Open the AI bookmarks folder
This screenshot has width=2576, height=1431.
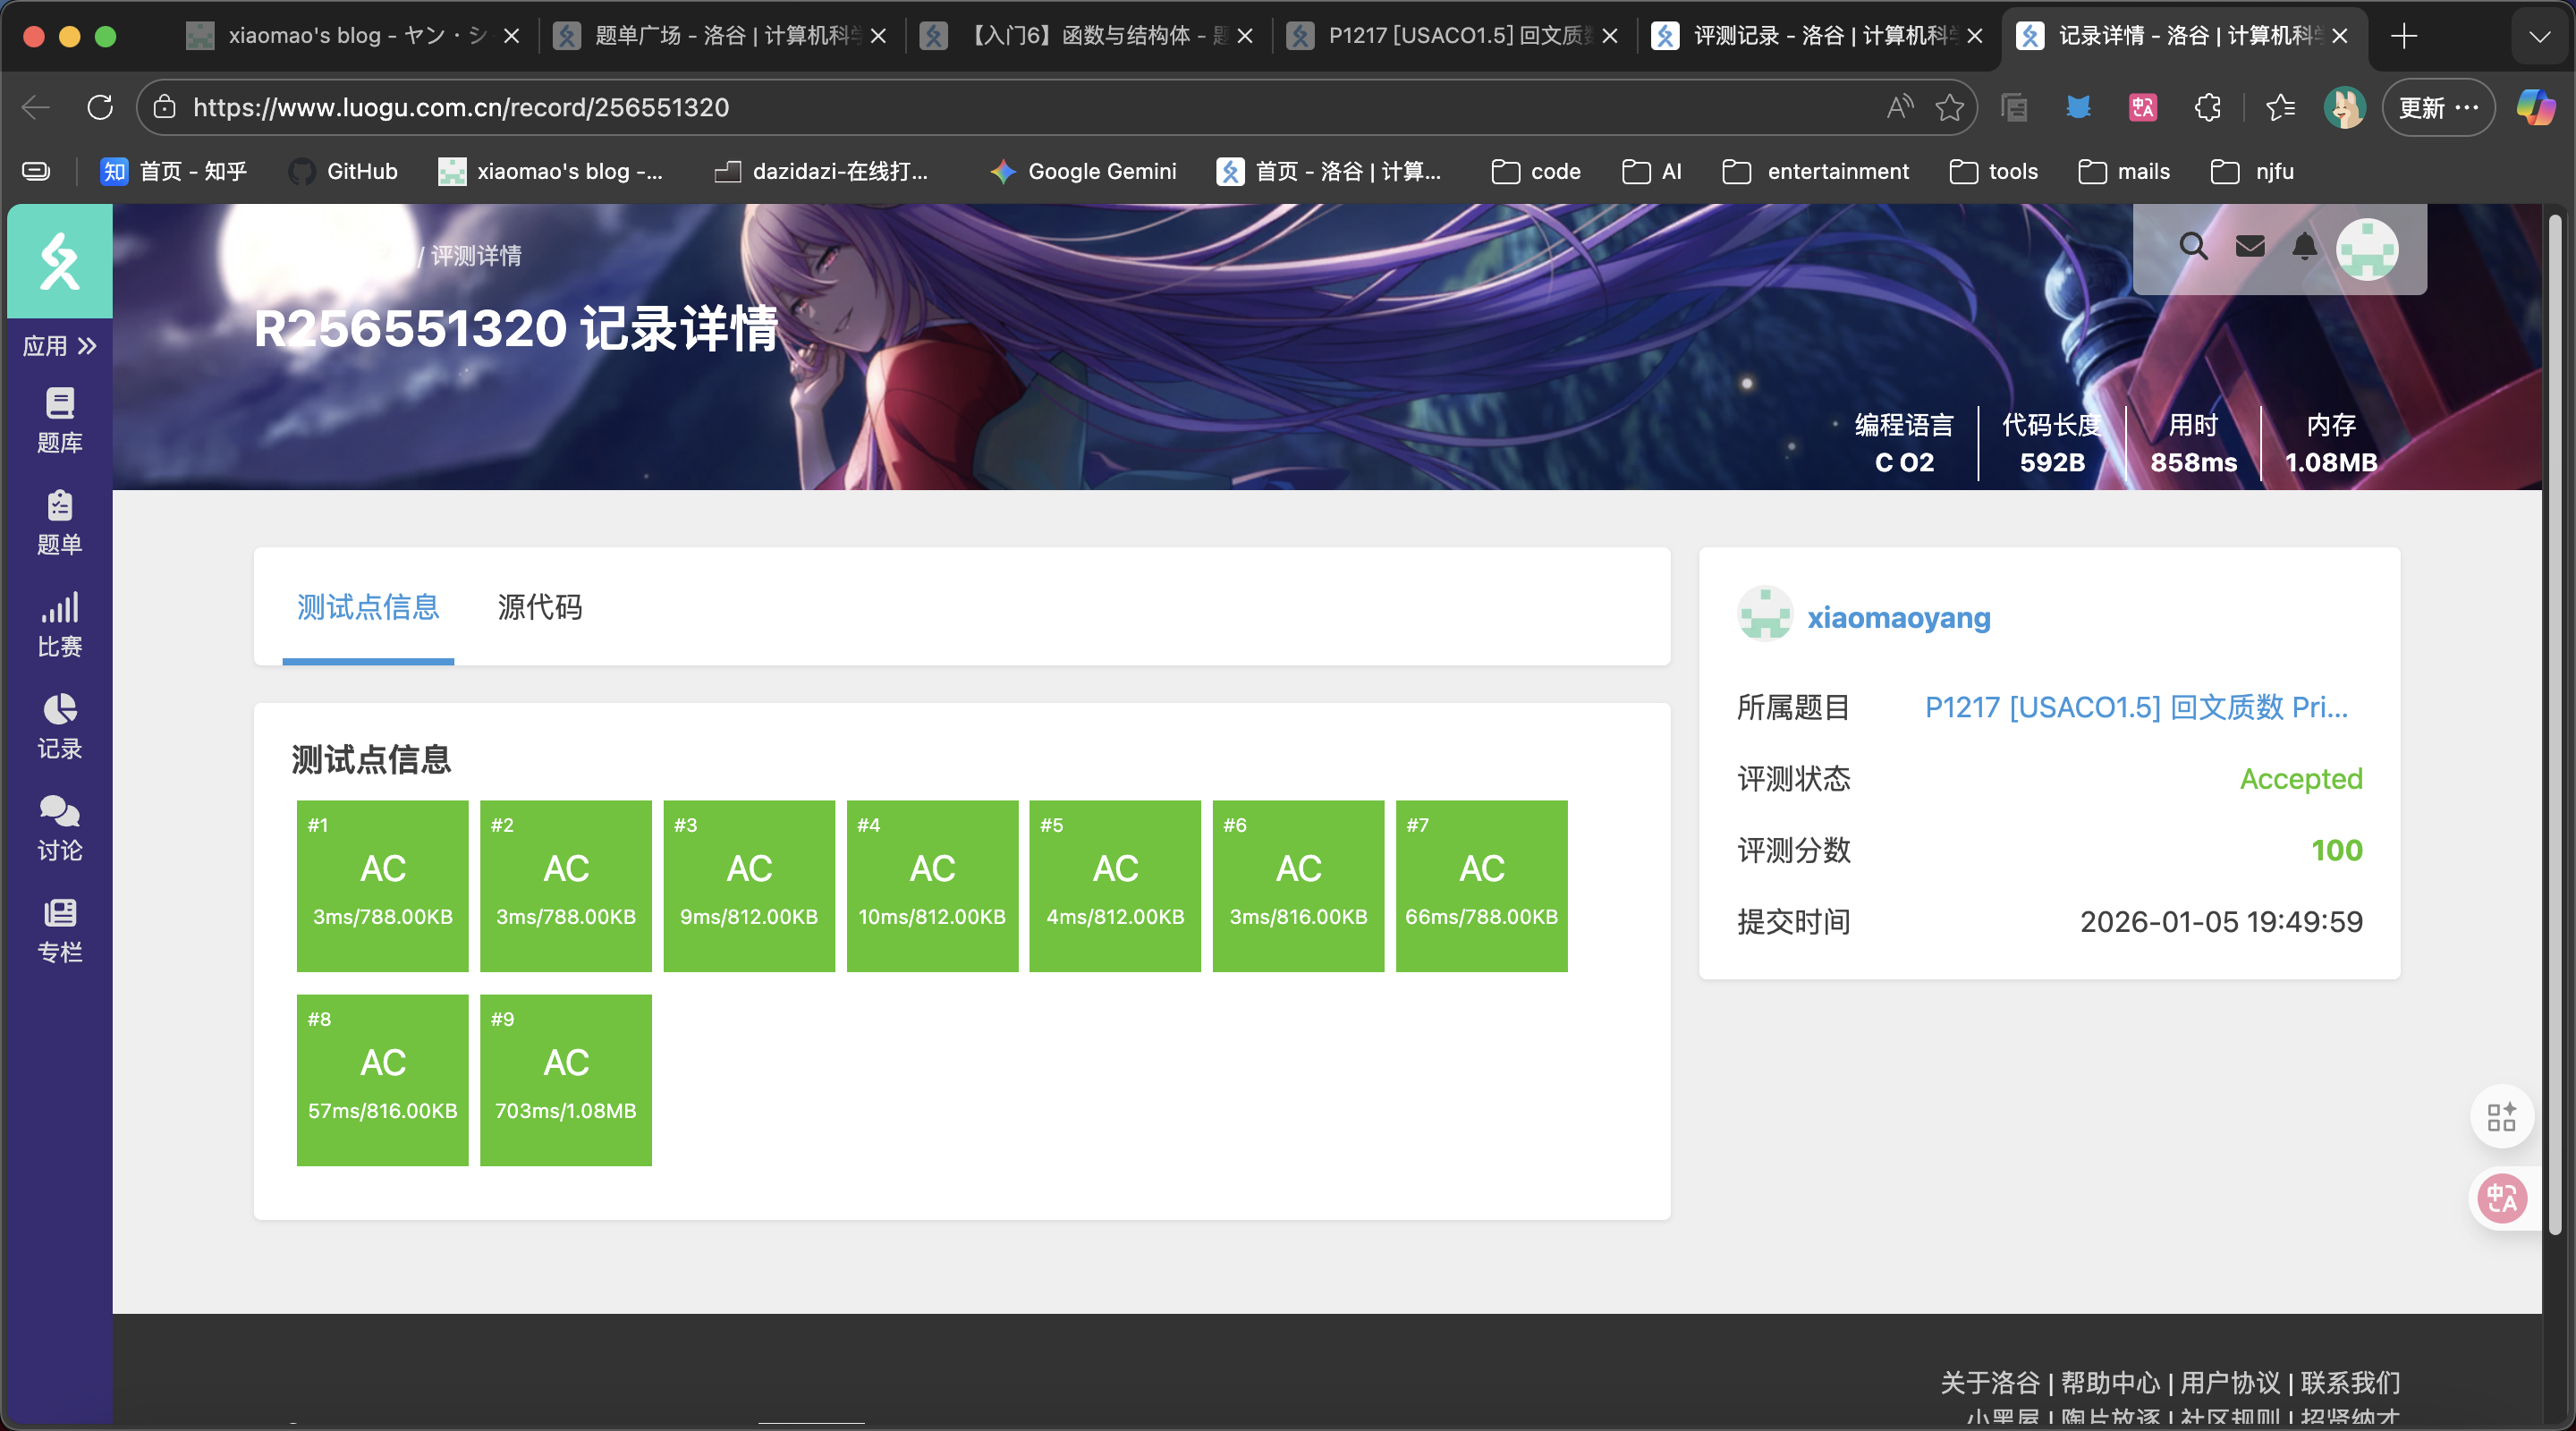coord(1652,172)
